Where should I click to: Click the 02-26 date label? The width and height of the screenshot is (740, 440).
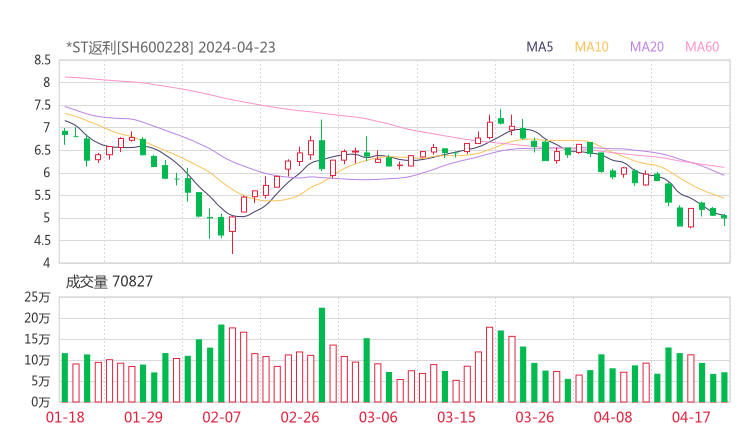click(300, 417)
